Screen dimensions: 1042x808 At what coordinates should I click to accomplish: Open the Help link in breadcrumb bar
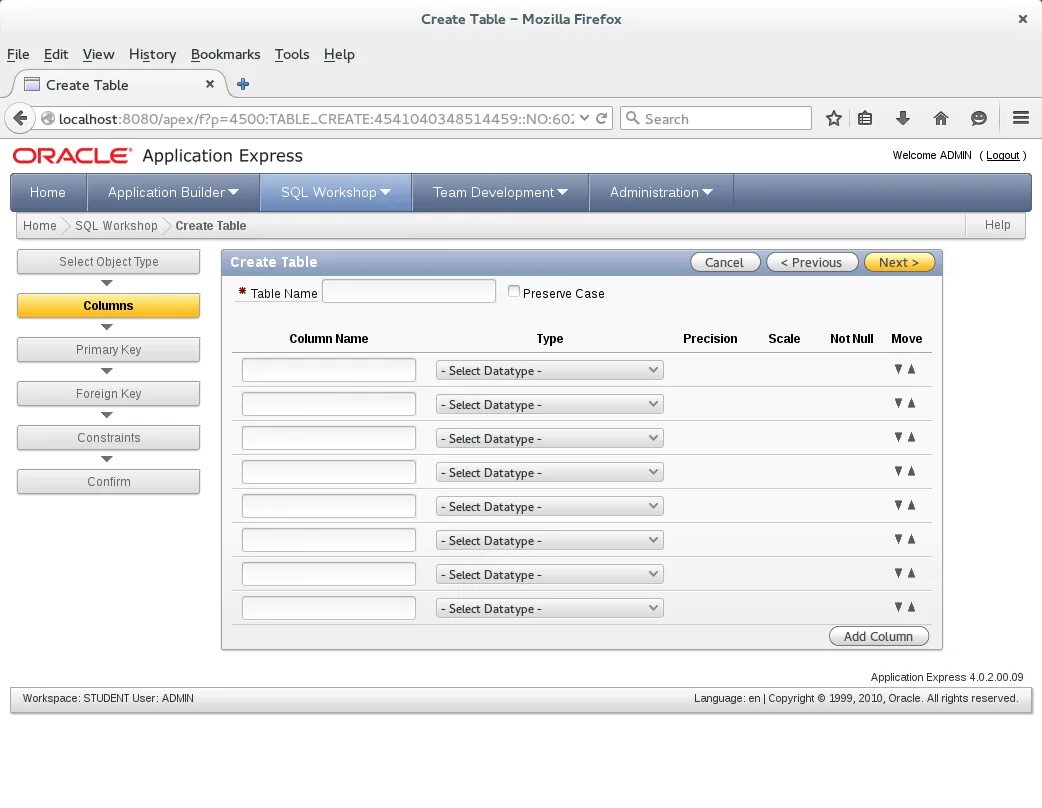997,225
